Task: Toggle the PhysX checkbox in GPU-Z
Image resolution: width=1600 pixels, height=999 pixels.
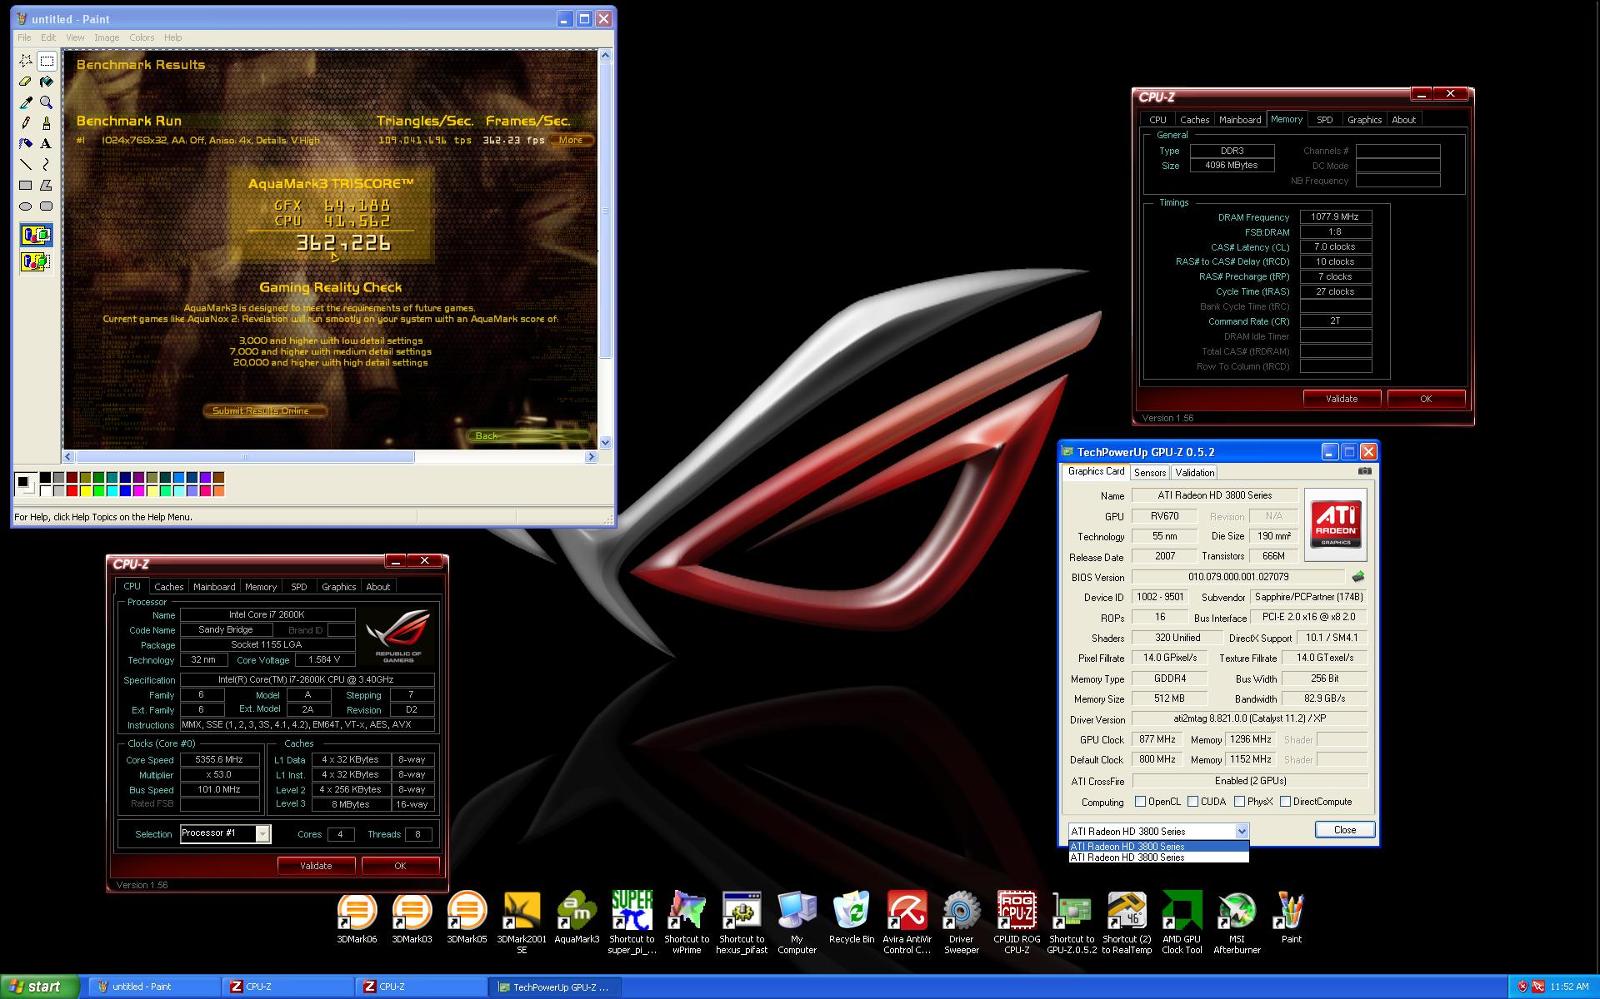Action: [x=1239, y=802]
